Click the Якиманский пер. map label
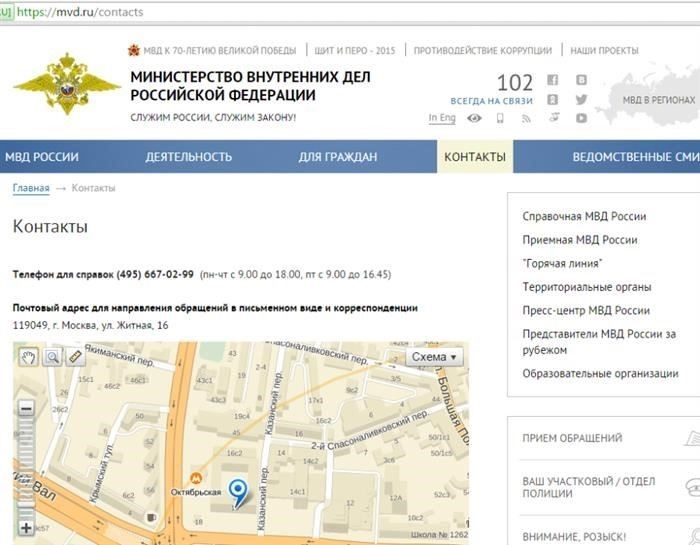Image resolution: width=700 pixels, height=545 pixels. (x=120, y=355)
